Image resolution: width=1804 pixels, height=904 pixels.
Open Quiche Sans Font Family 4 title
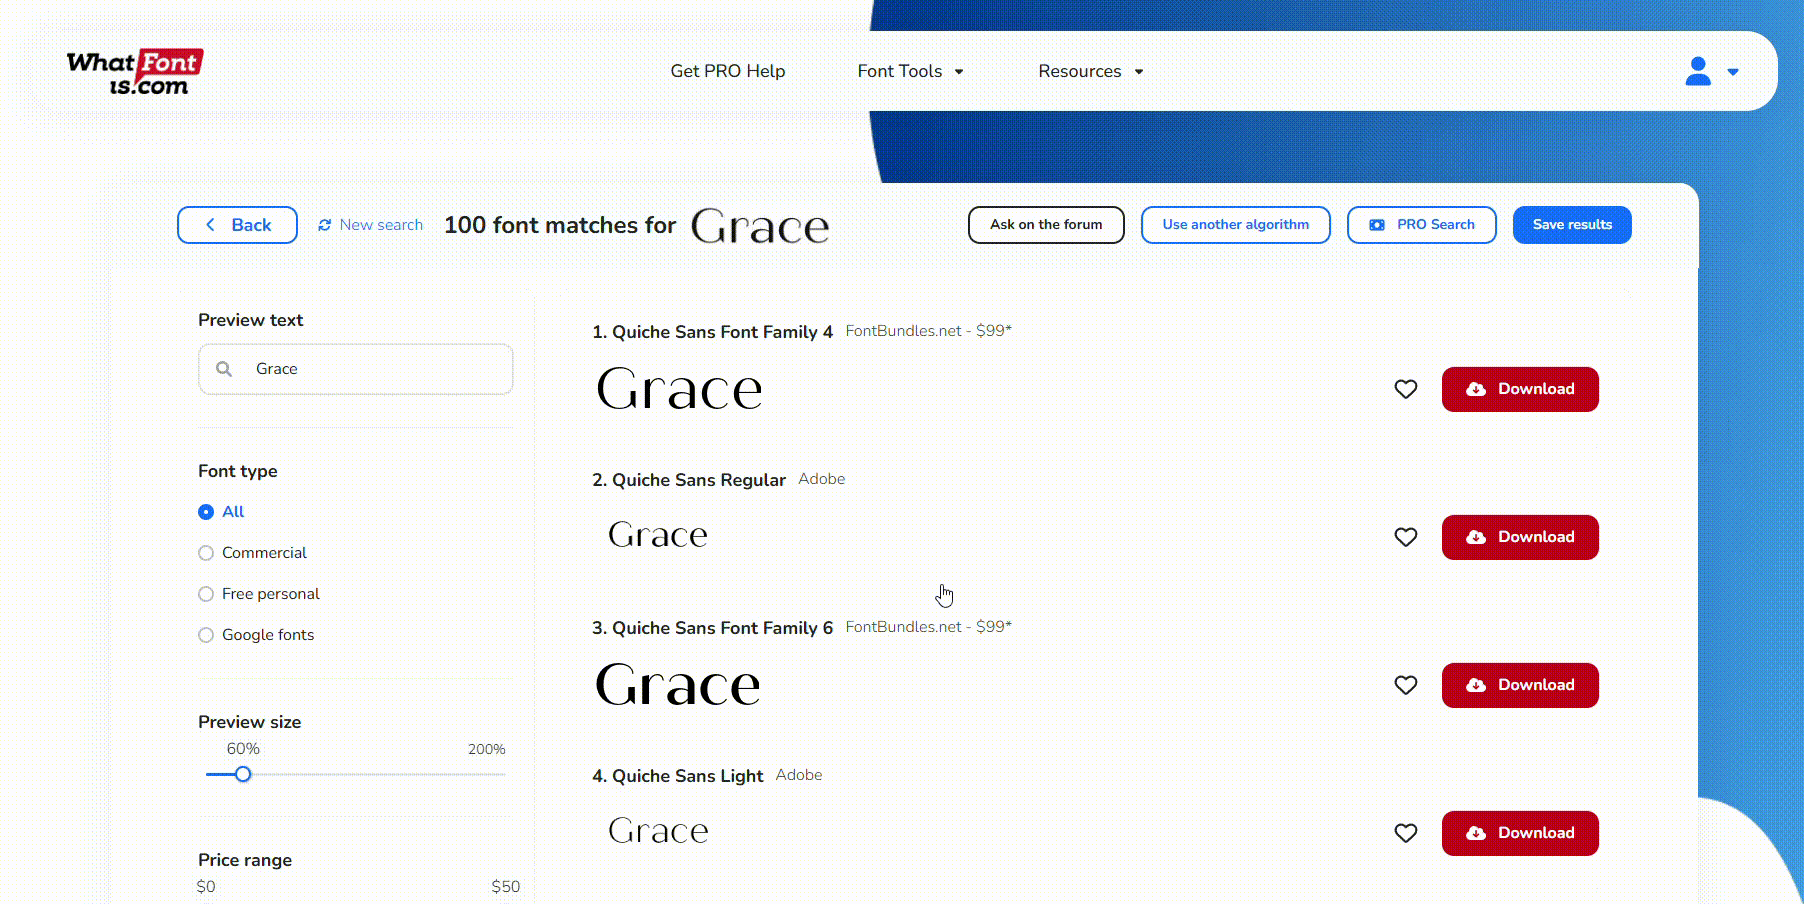[x=712, y=332]
